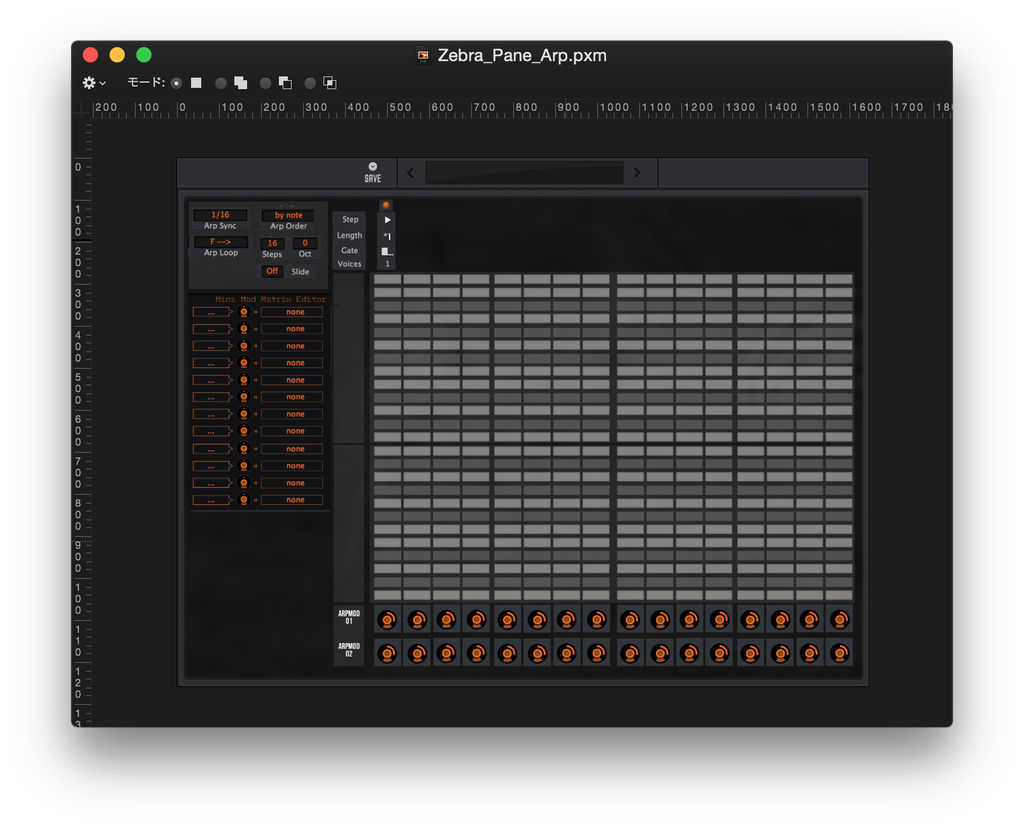
Task: Toggle the Slide Off switch
Action: pyautogui.click(x=272, y=271)
